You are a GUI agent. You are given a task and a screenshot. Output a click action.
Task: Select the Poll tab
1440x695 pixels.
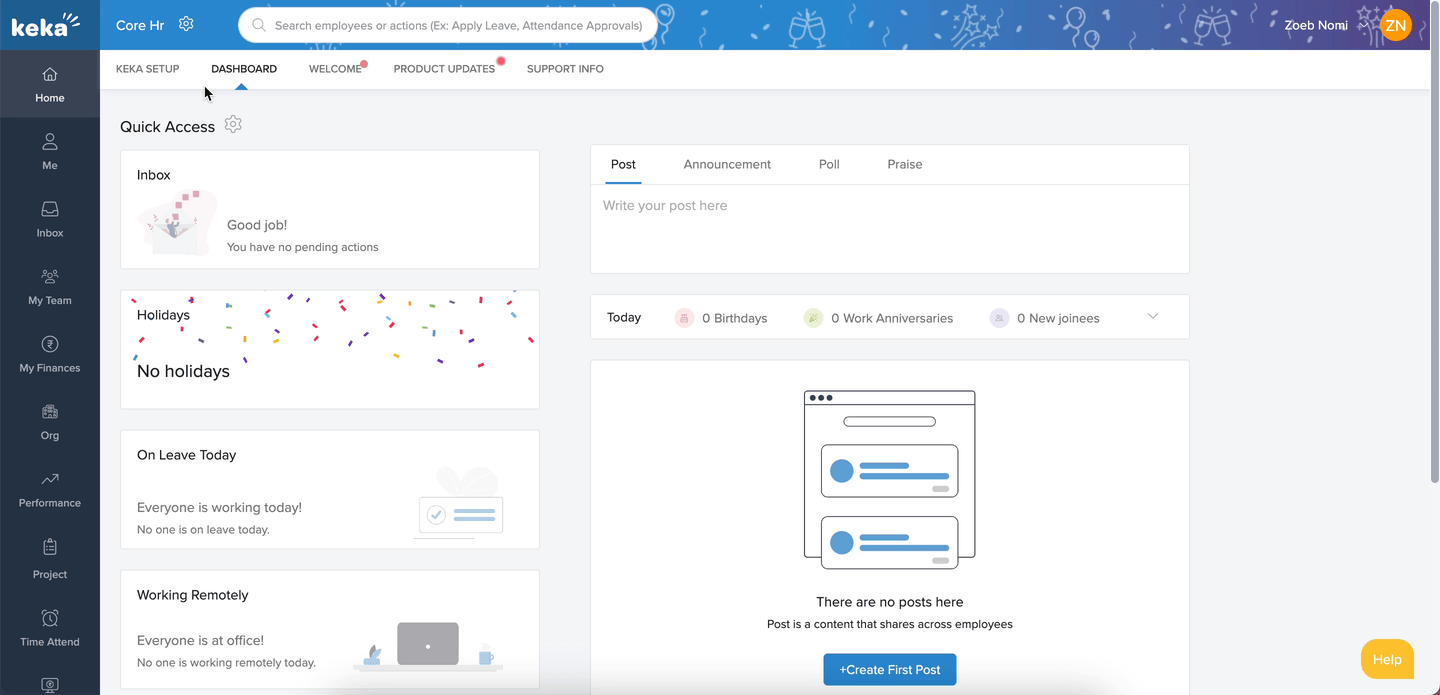(829, 164)
